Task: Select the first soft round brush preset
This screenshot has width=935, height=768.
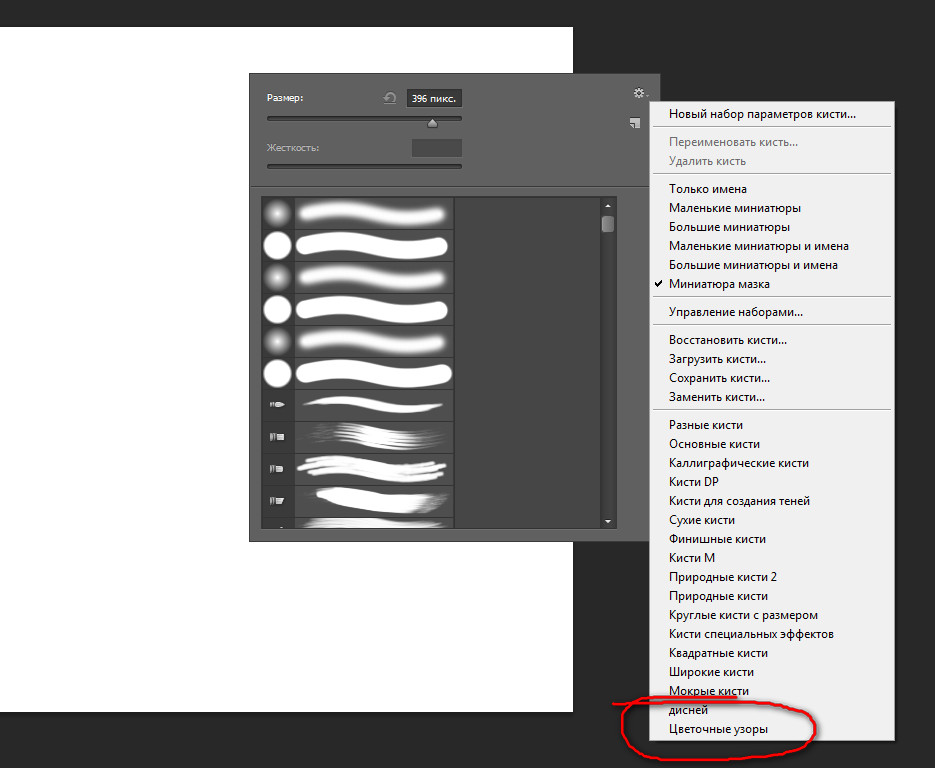Action: click(x=357, y=213)
